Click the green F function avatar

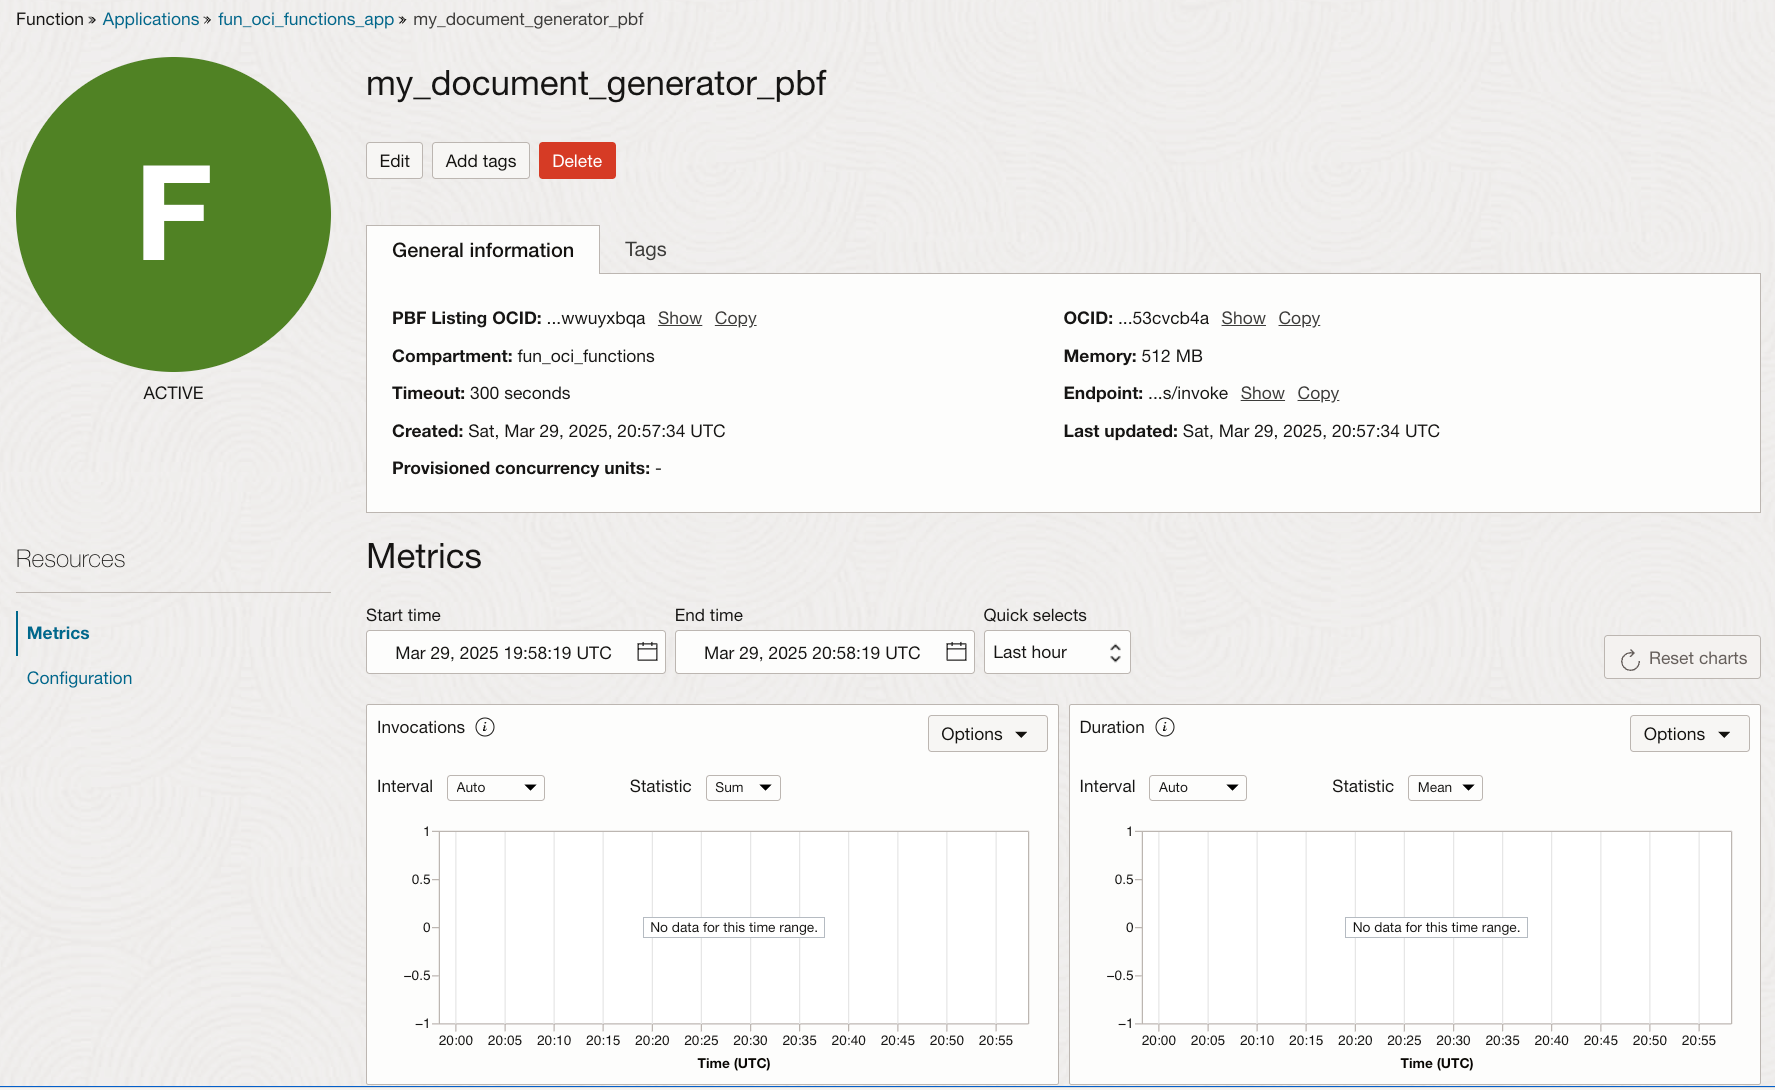174,215
